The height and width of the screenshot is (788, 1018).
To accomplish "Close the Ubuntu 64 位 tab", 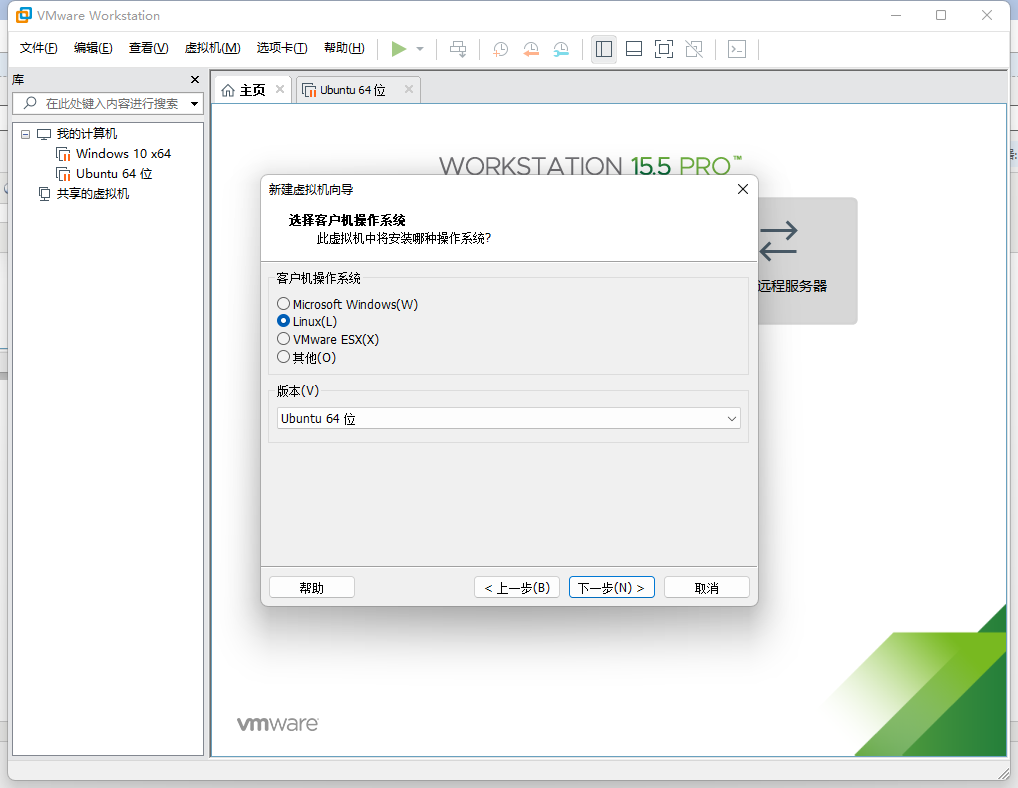I will (409, 90).
